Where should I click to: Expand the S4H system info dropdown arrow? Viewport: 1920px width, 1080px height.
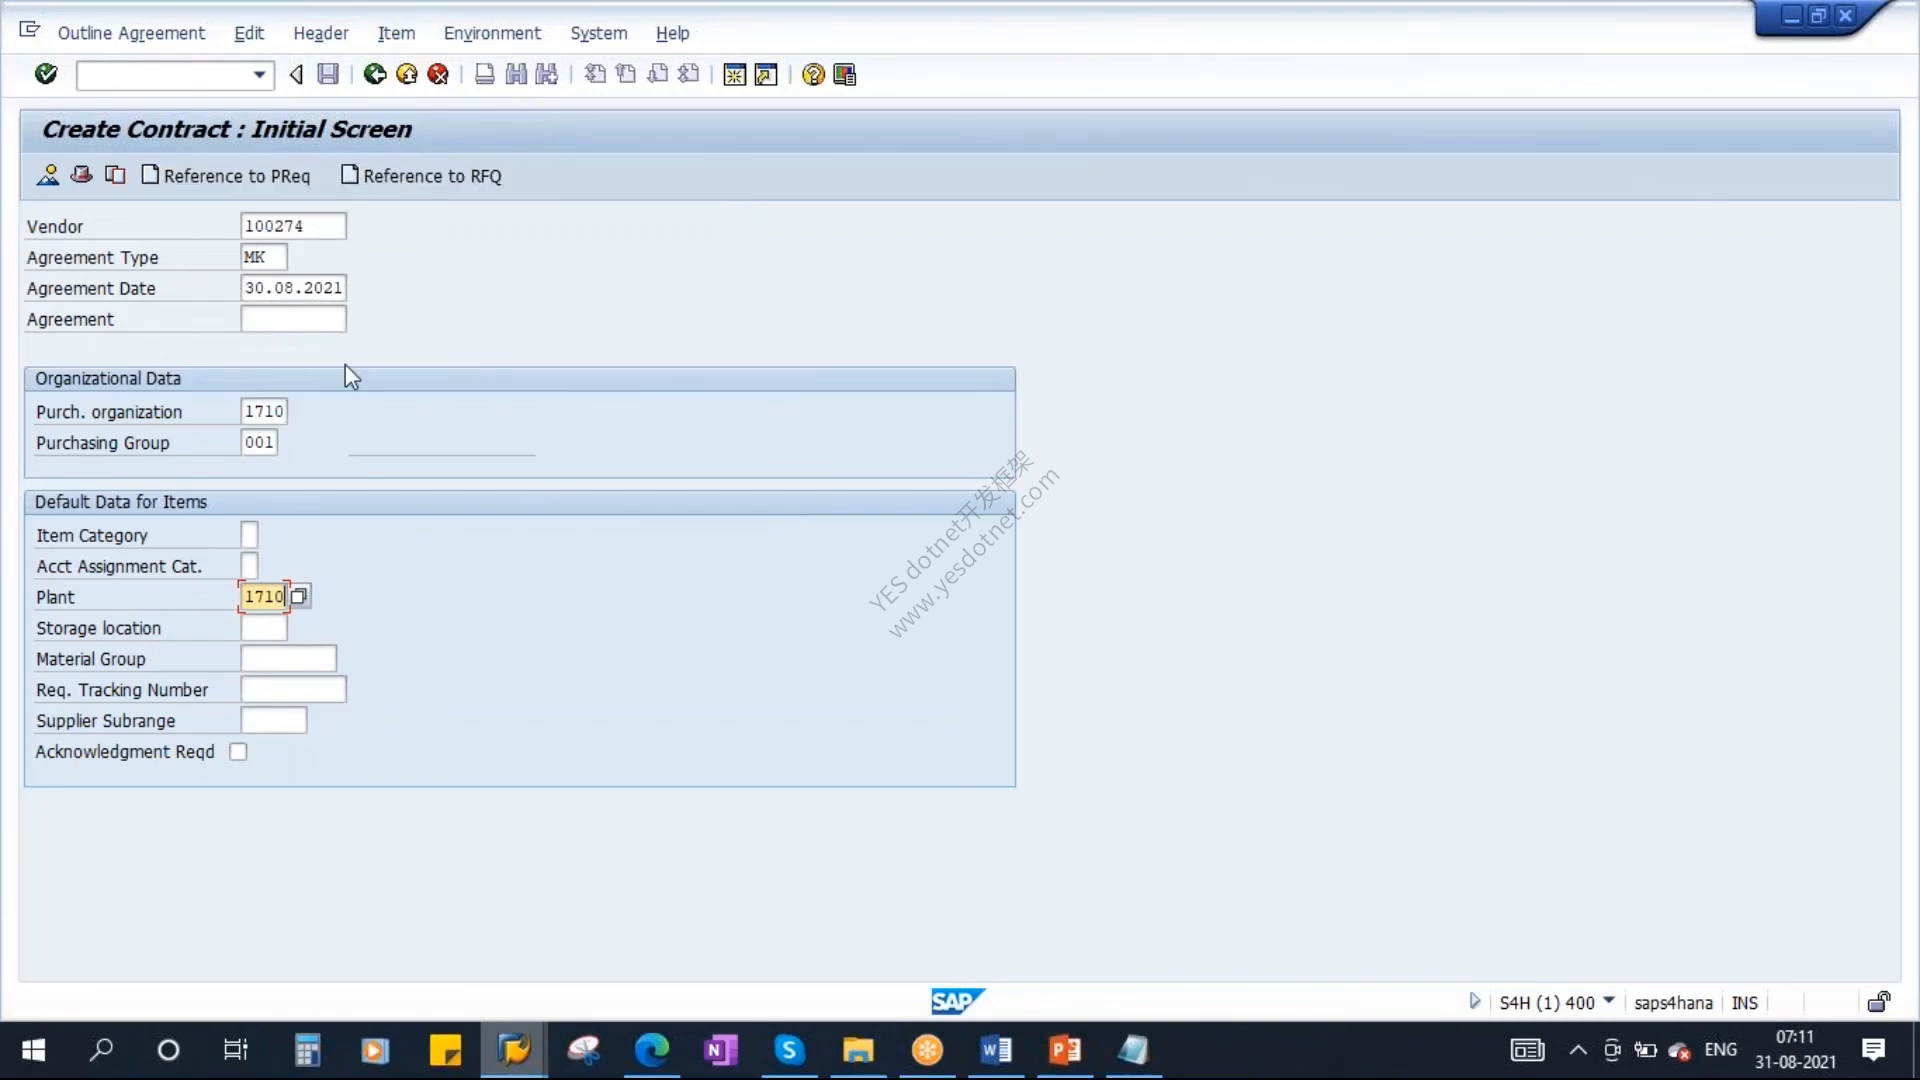(x=1609, y=1001)
